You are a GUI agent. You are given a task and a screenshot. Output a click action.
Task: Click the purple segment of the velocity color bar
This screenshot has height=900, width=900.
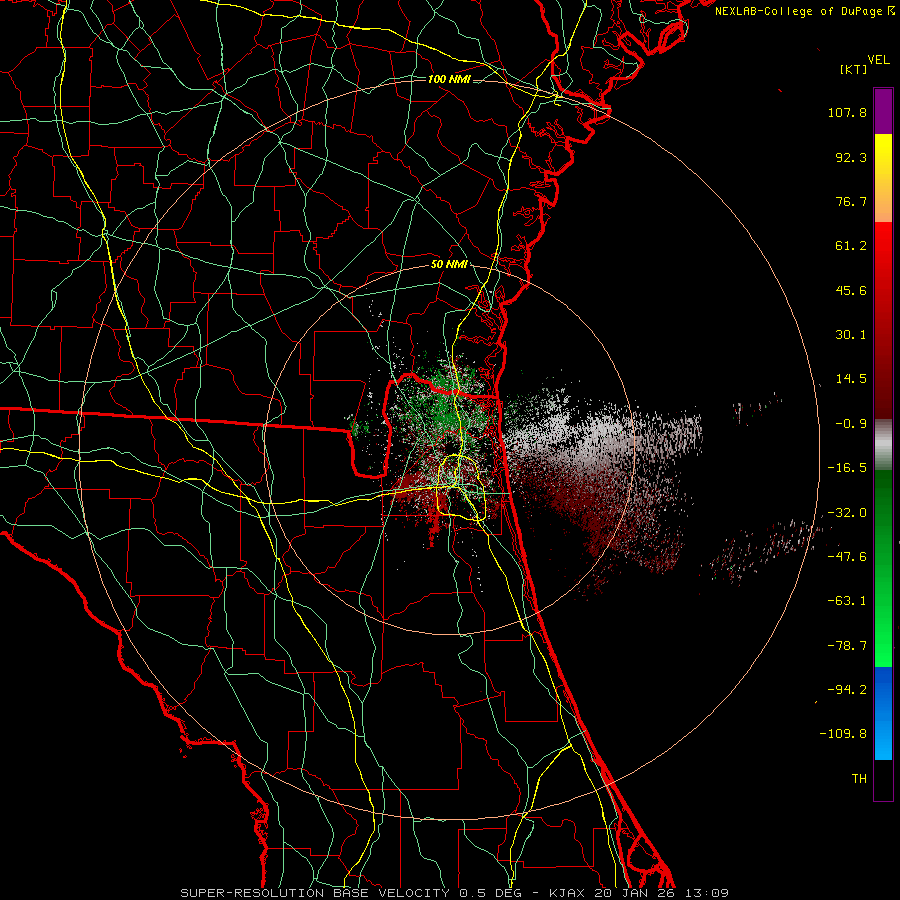click(x=883, y=111)
